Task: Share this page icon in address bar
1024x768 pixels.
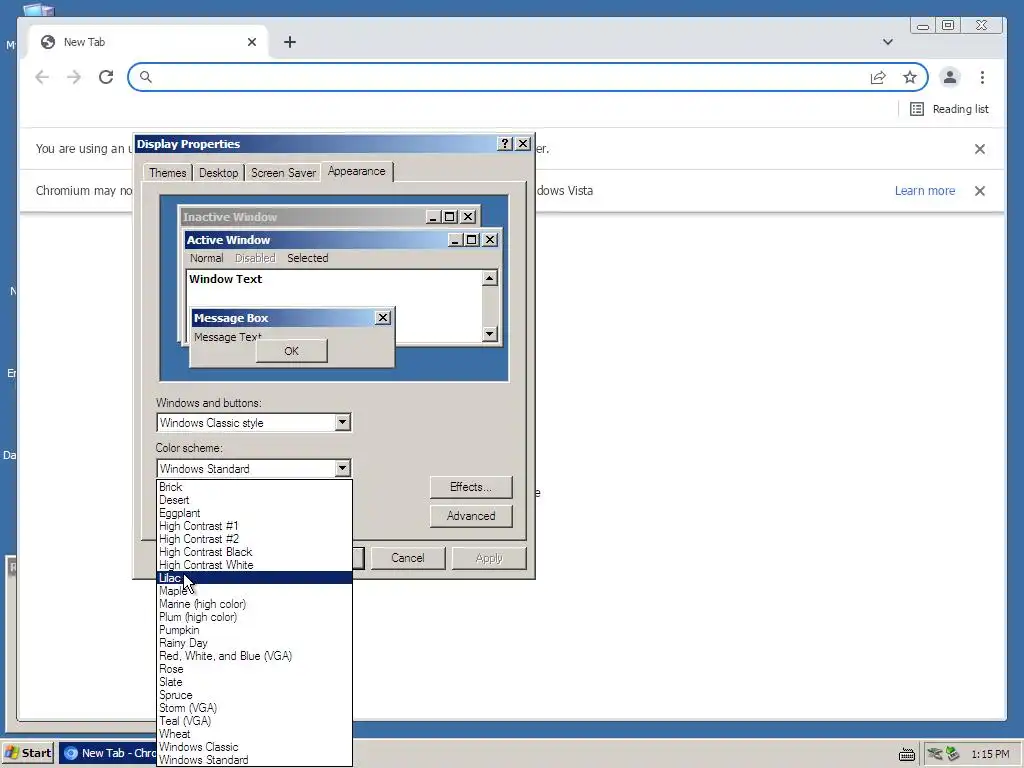Action: [x=878, y=77]
